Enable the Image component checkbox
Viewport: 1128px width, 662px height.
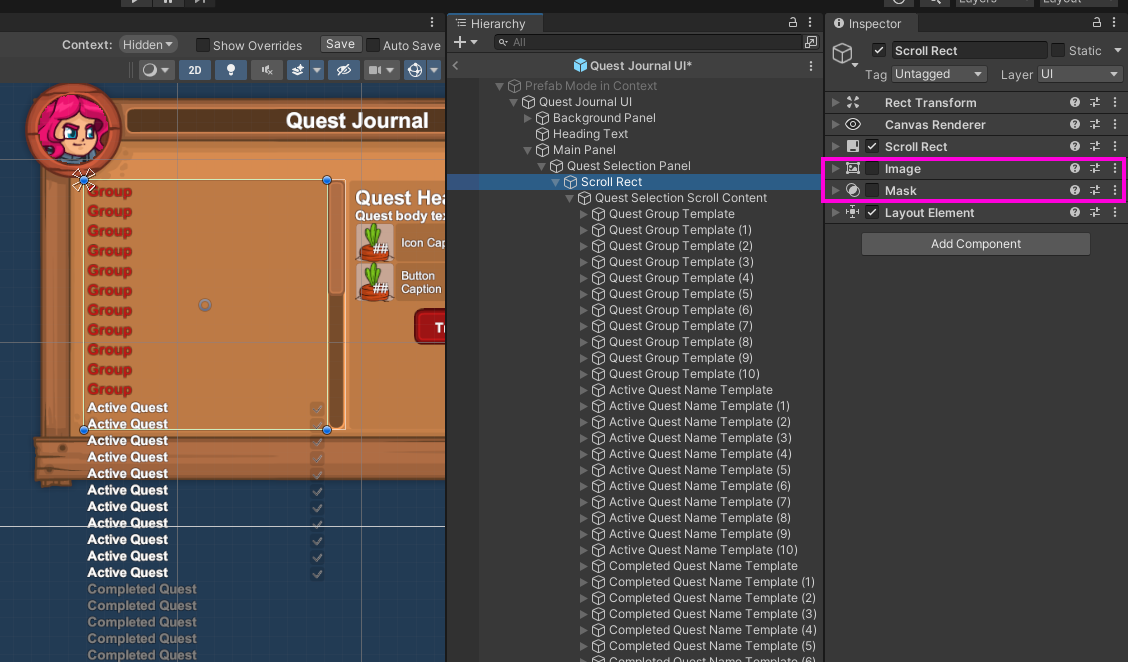pos(872,168)
